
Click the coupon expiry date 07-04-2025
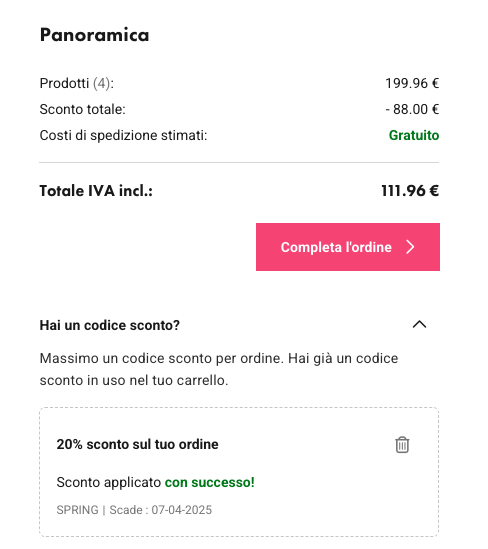tap(181, 510)
